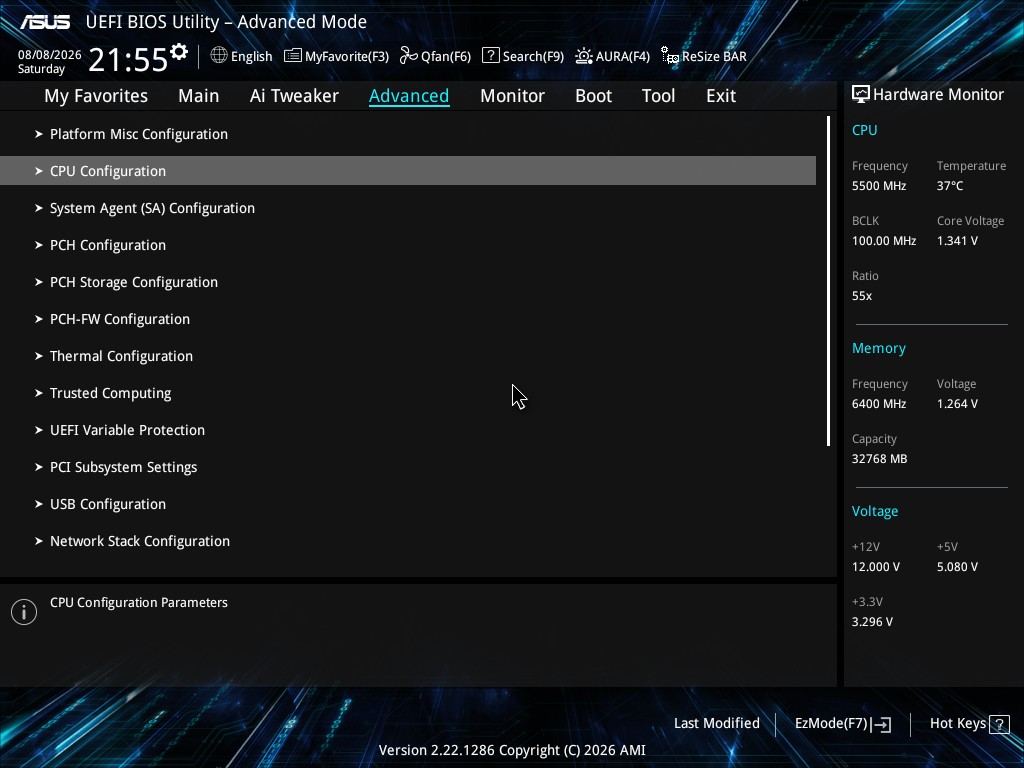Click the EzMode exit arrow icon

(881, 724)
